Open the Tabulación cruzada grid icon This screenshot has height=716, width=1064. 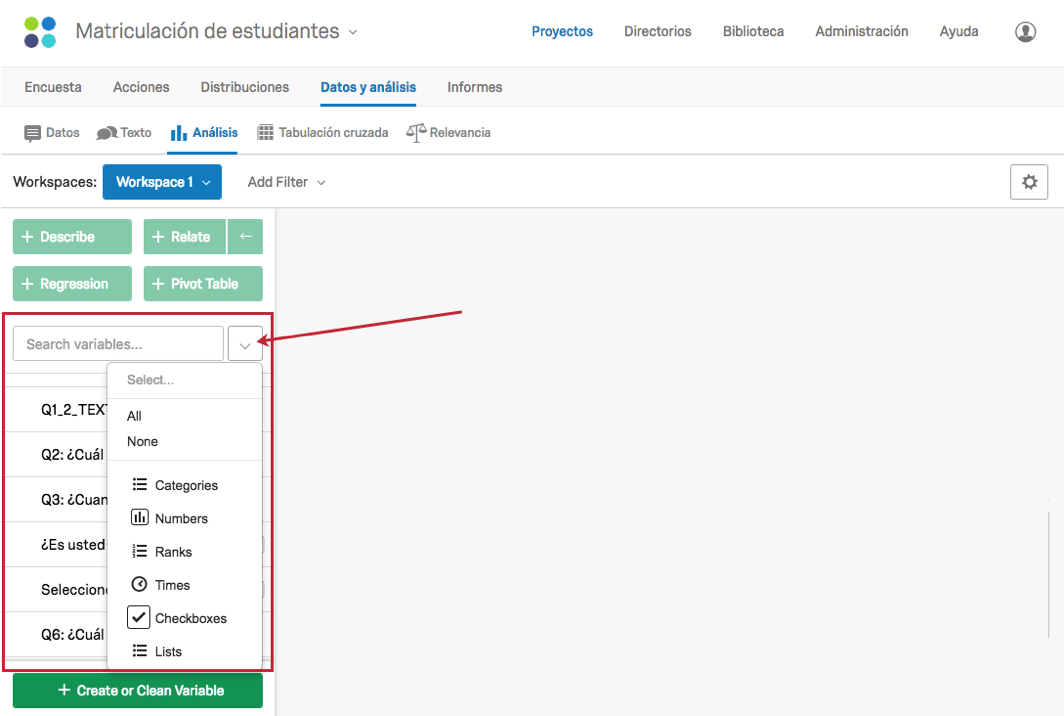(266, 131)
